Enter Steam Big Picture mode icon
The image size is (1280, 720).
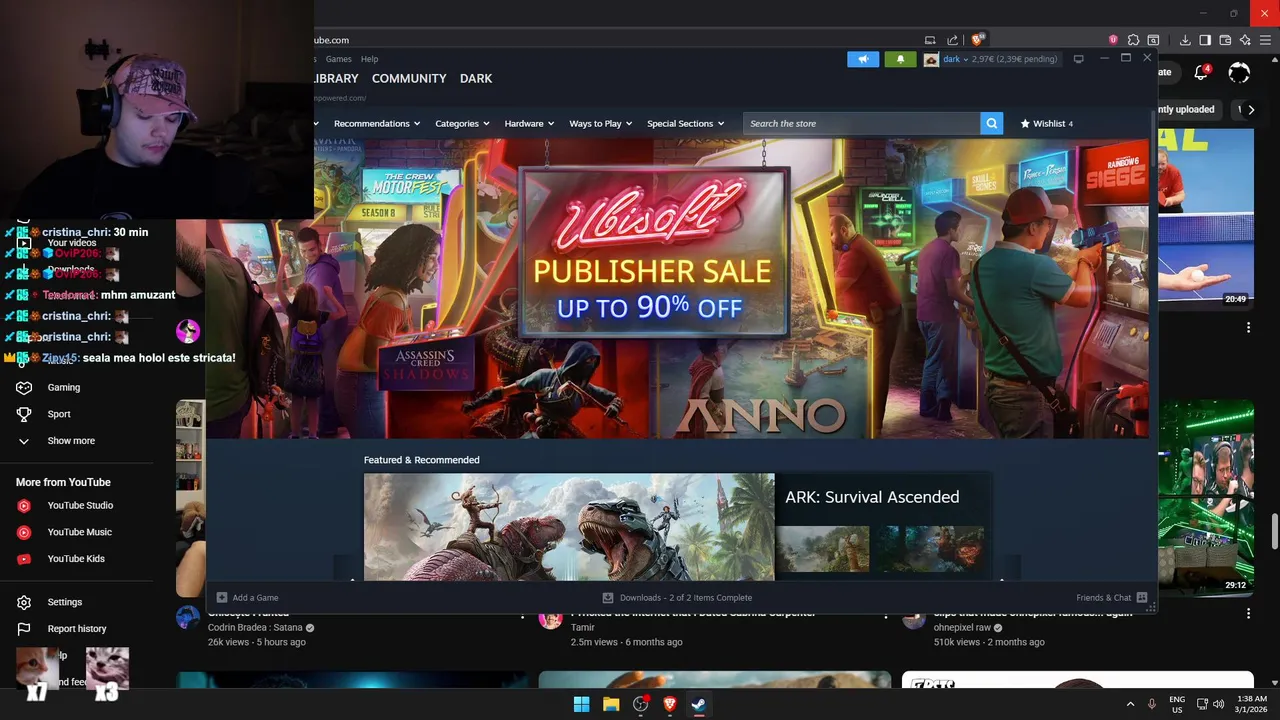point(1078,59)
